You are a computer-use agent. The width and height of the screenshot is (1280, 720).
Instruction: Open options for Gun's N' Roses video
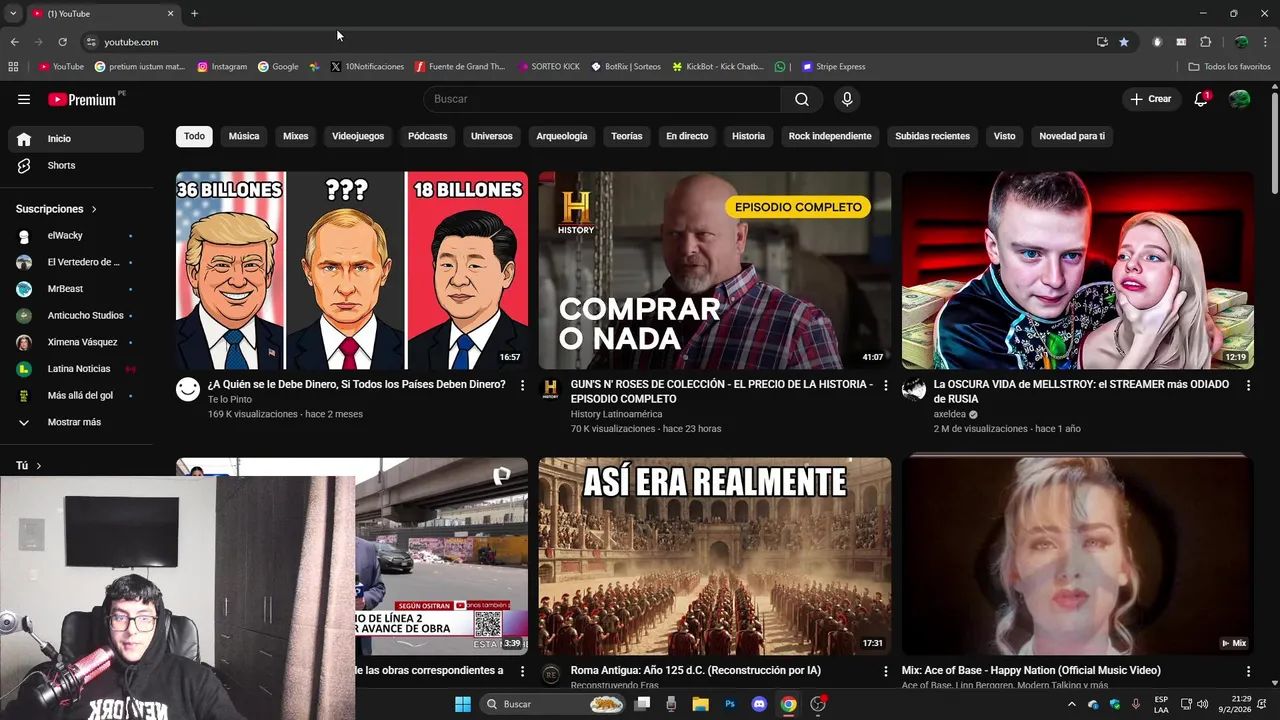coord(885,385)
